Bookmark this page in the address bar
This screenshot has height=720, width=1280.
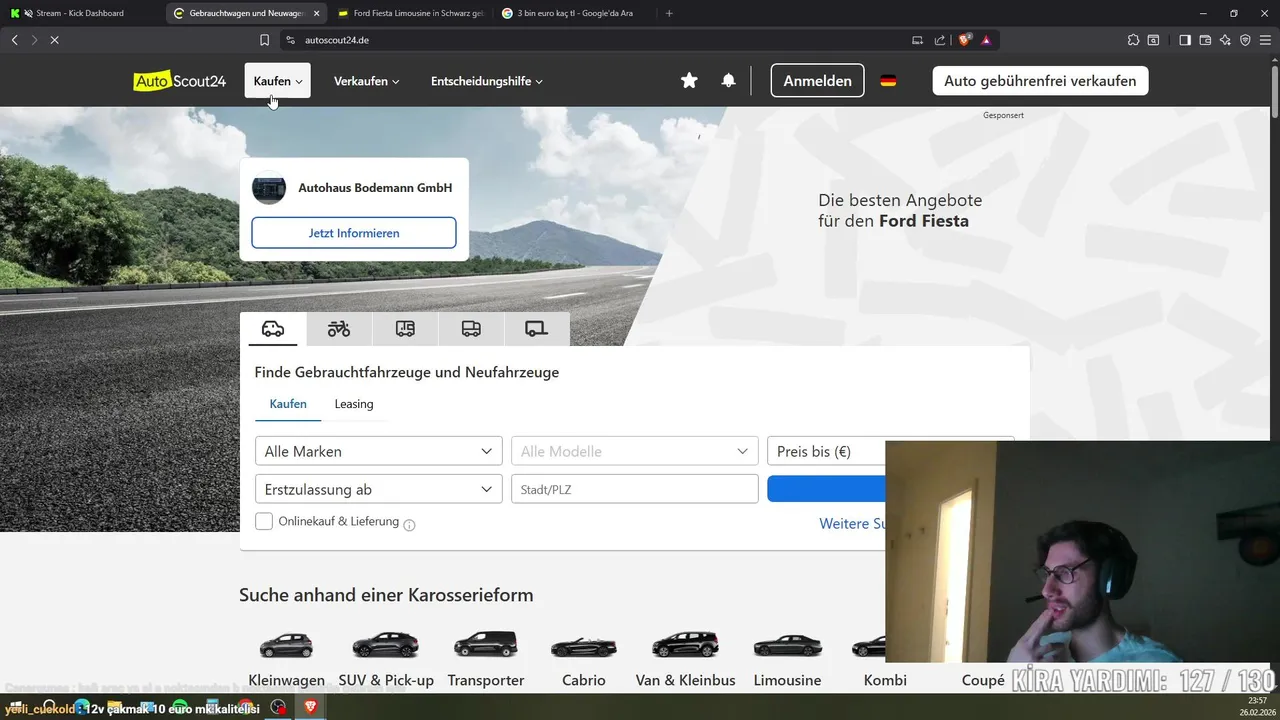coord(264,40)
